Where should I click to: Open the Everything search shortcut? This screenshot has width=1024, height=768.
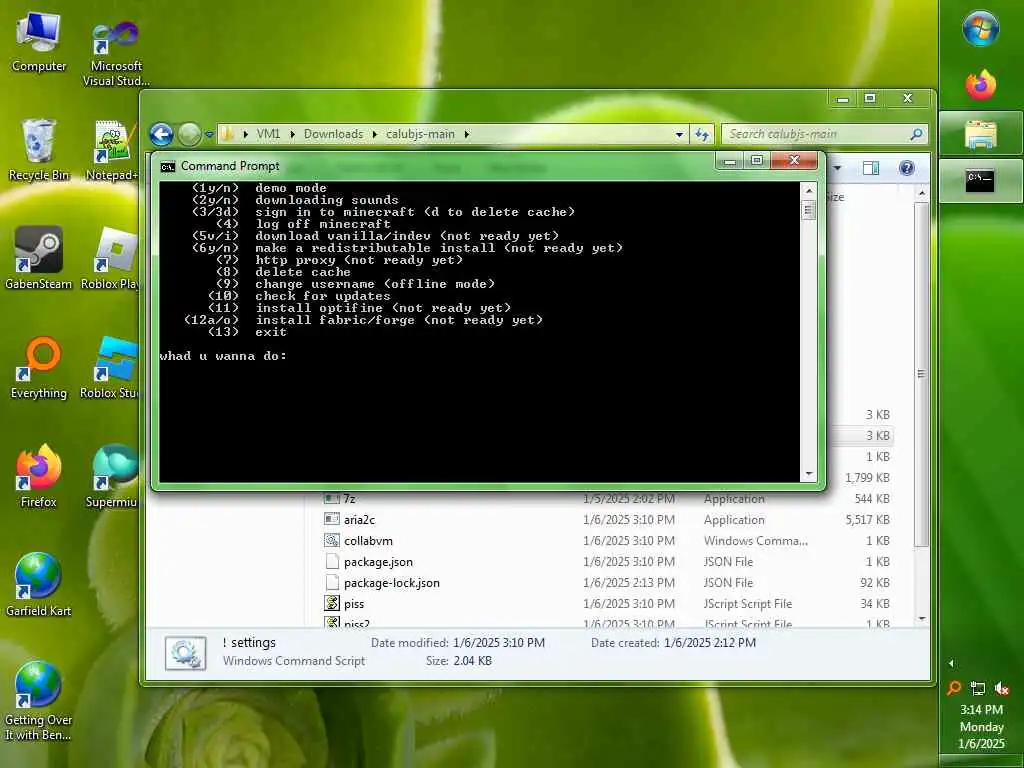(x=39, y=368)
